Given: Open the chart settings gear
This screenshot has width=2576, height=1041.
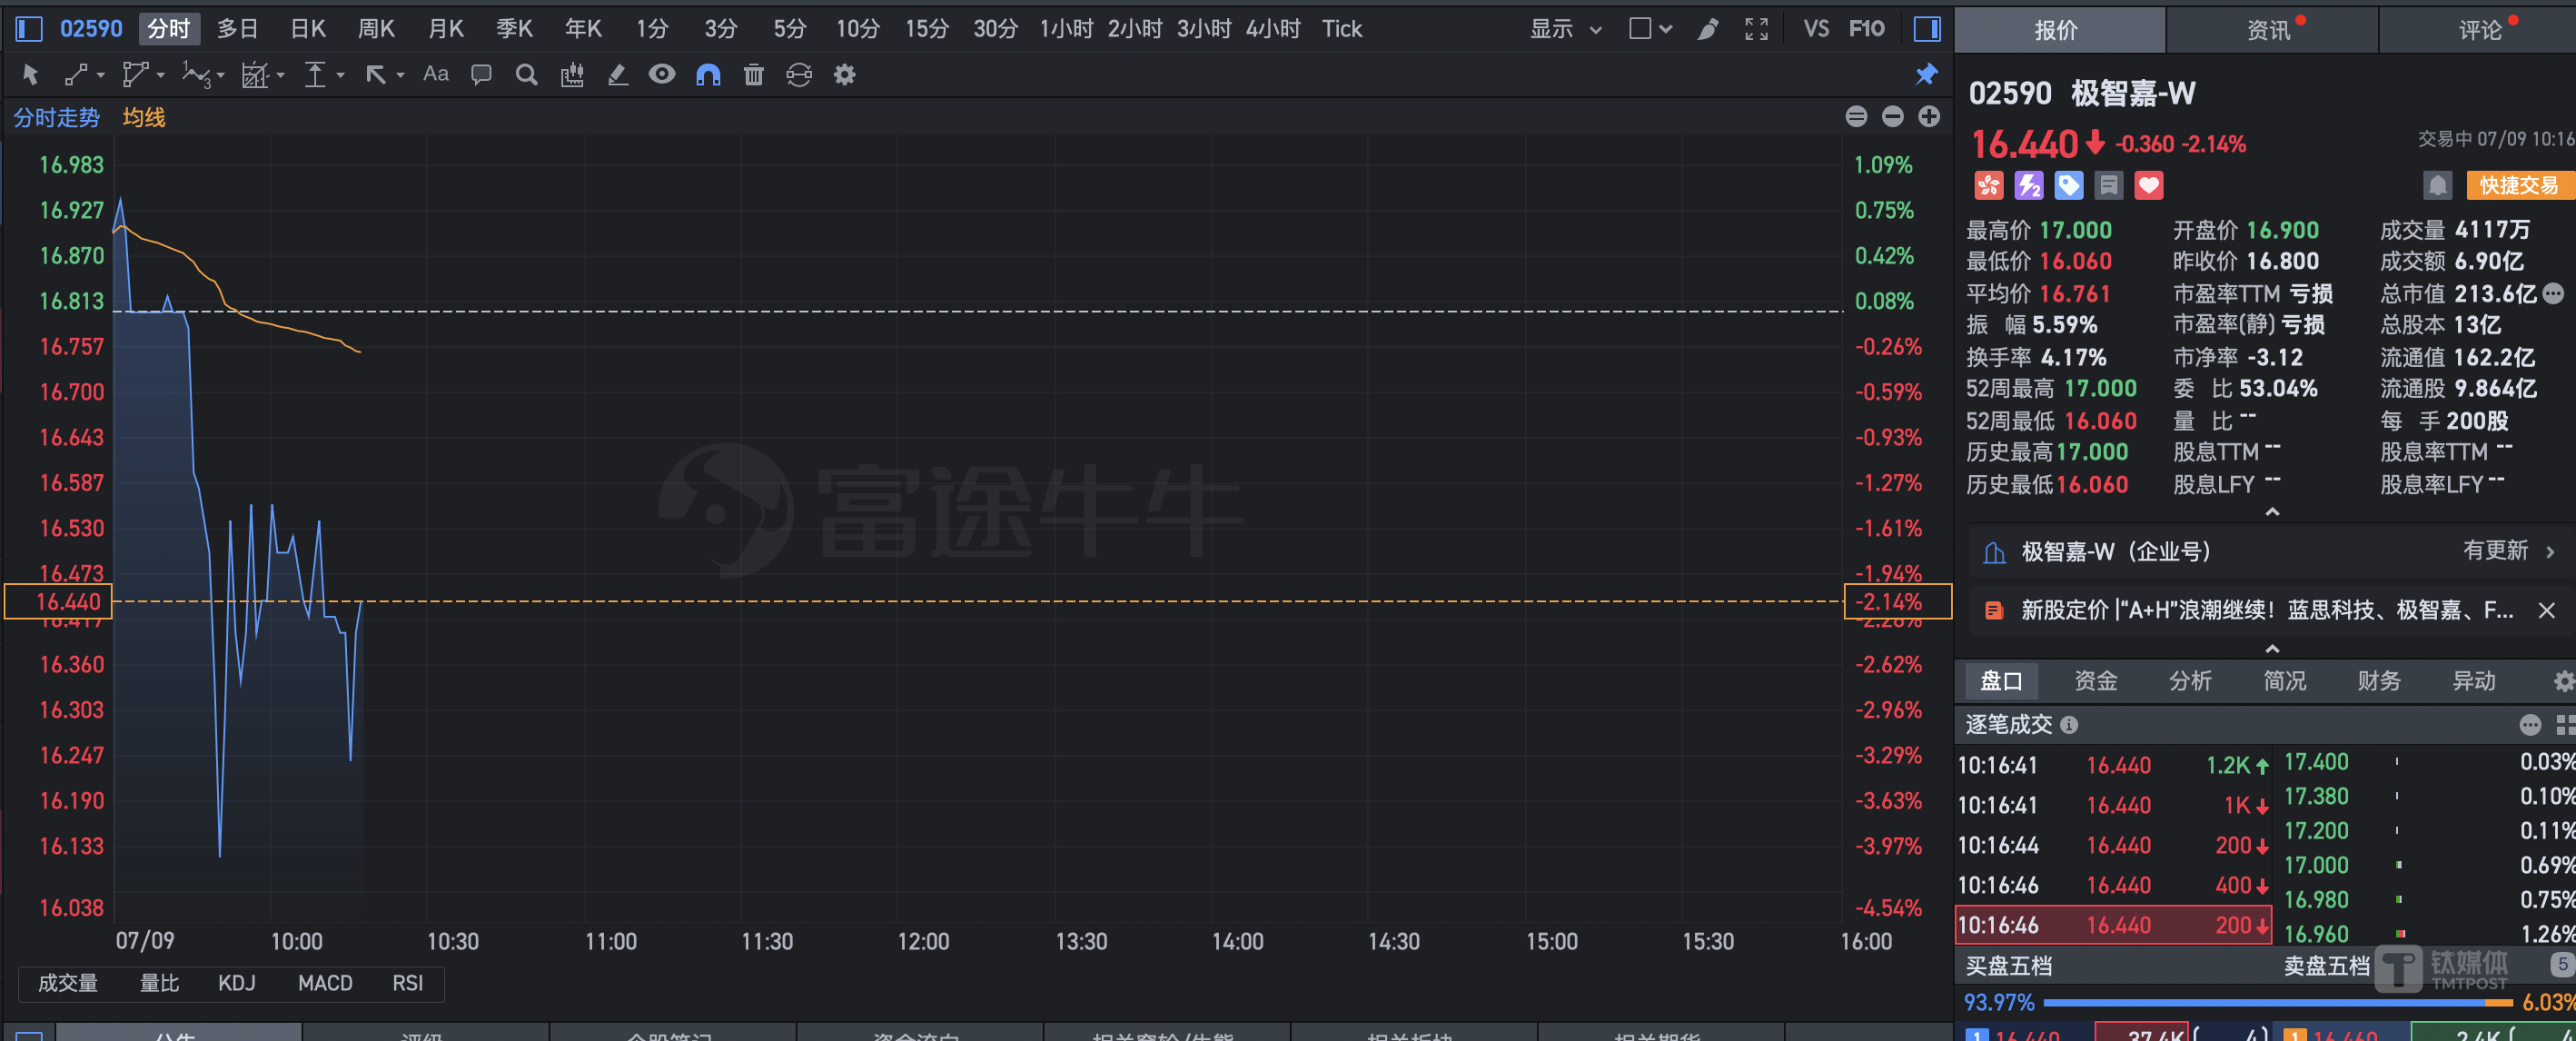Looking at the screenshot, I should coord(845,74).
